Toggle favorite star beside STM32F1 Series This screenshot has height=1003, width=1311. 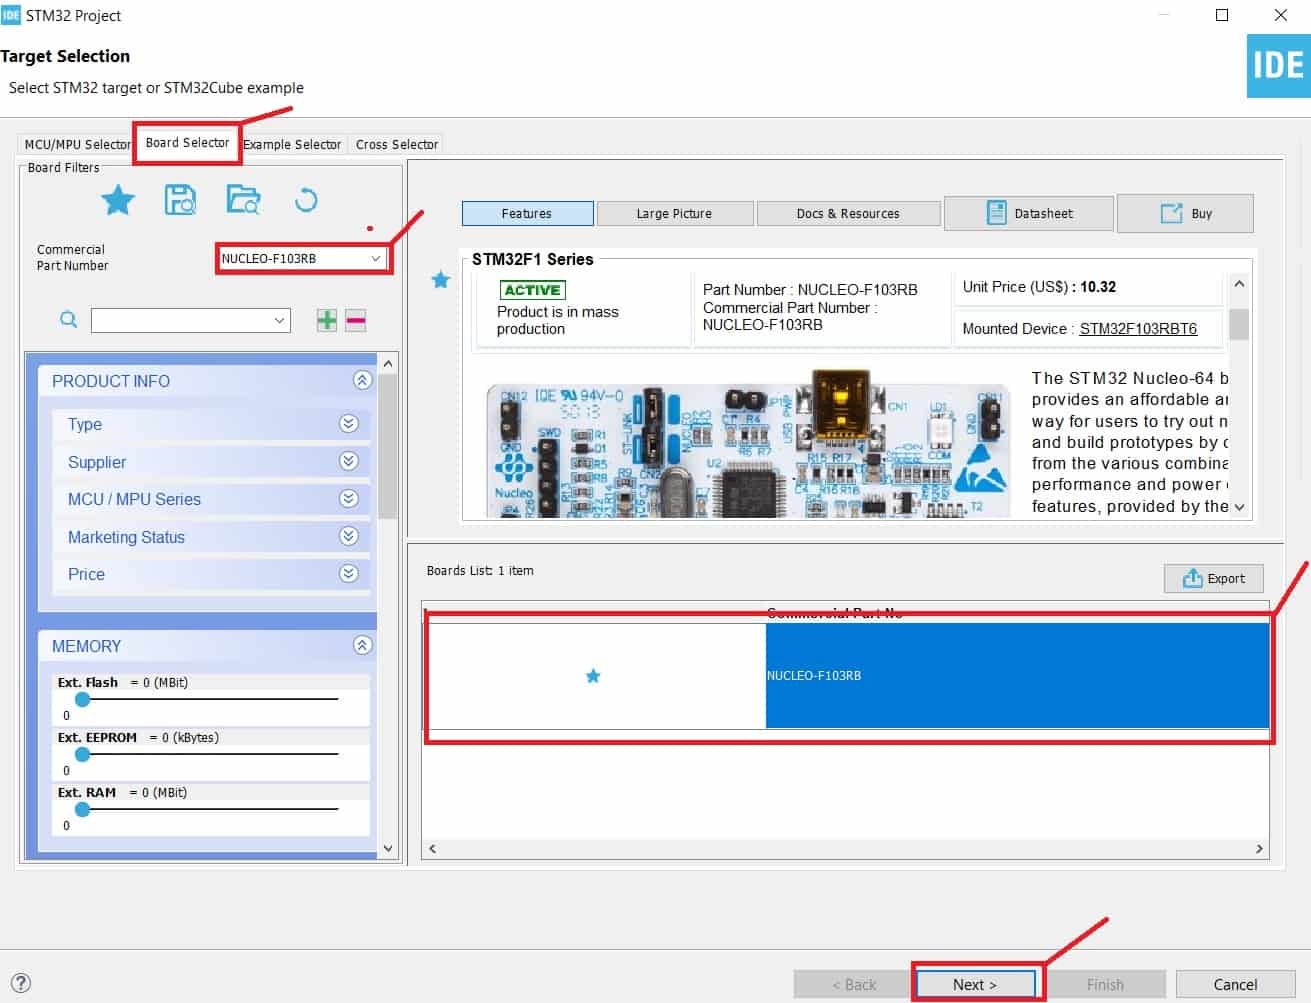(441, 280)
